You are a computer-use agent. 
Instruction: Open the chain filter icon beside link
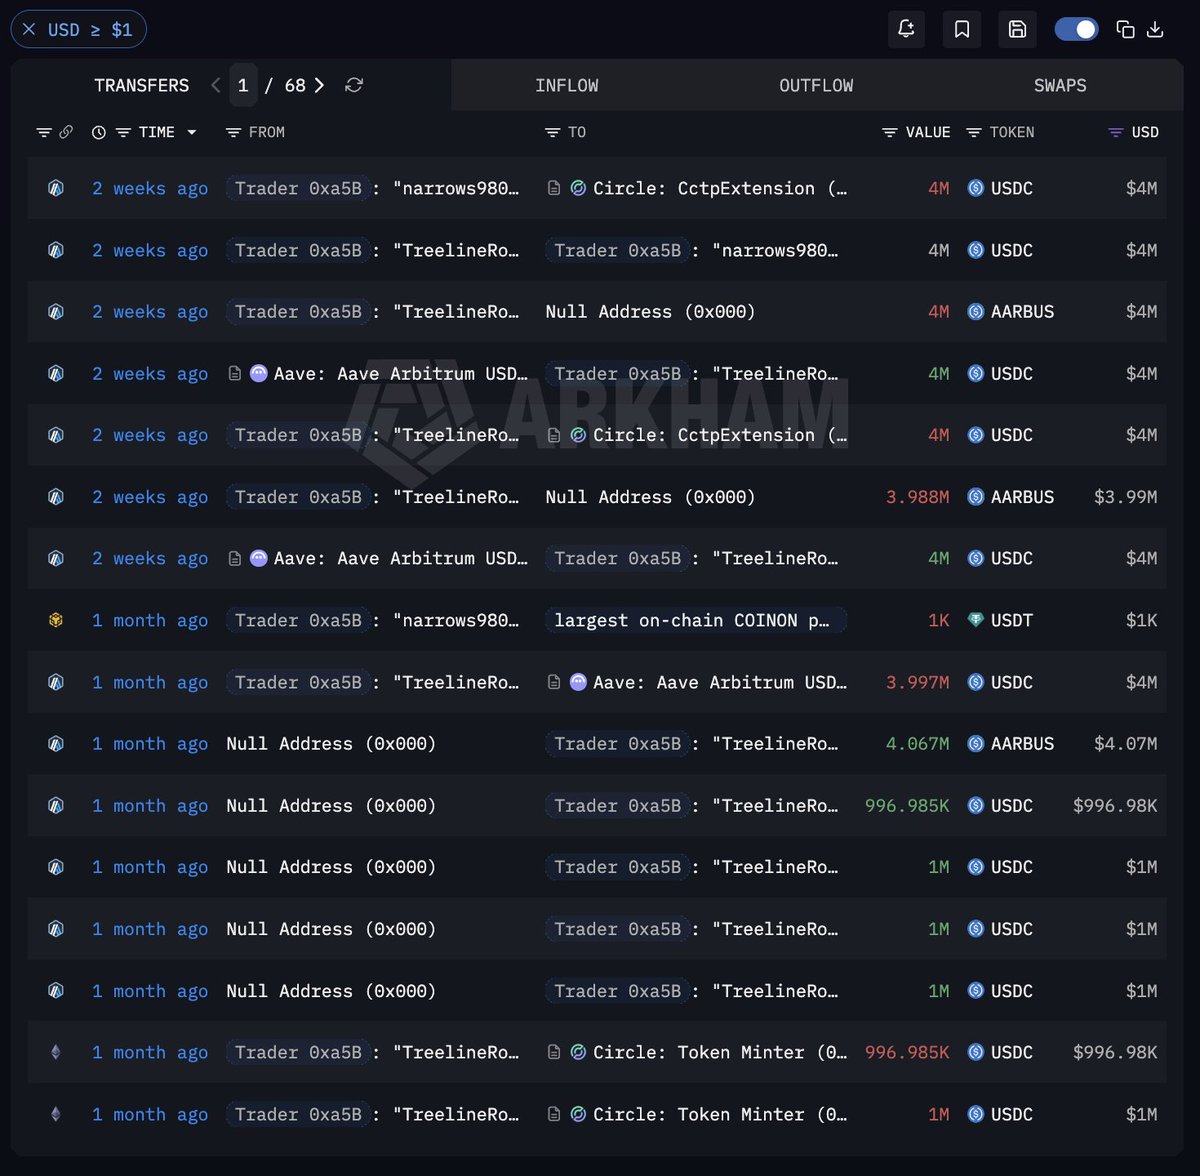click(44, 132)
